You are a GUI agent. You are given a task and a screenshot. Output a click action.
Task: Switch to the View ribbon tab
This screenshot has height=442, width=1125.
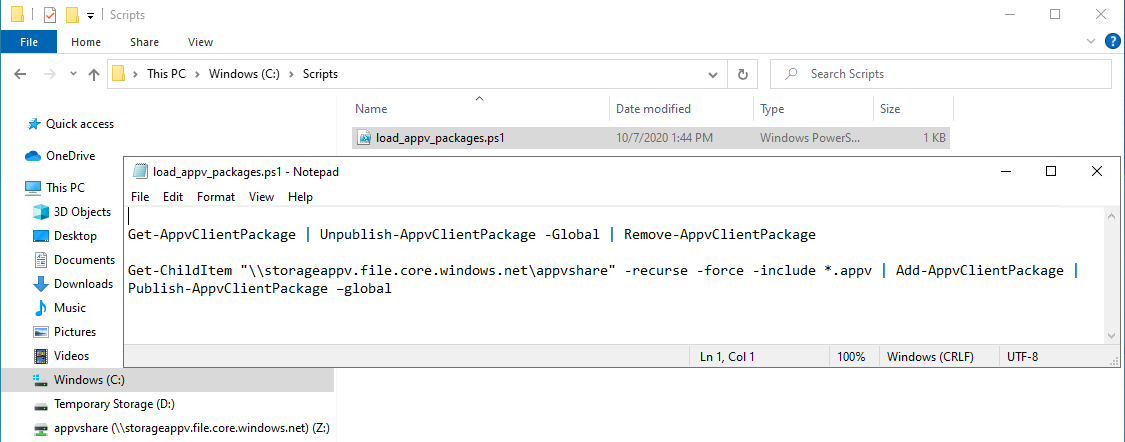pyautogui.click(x=200, y=42)
